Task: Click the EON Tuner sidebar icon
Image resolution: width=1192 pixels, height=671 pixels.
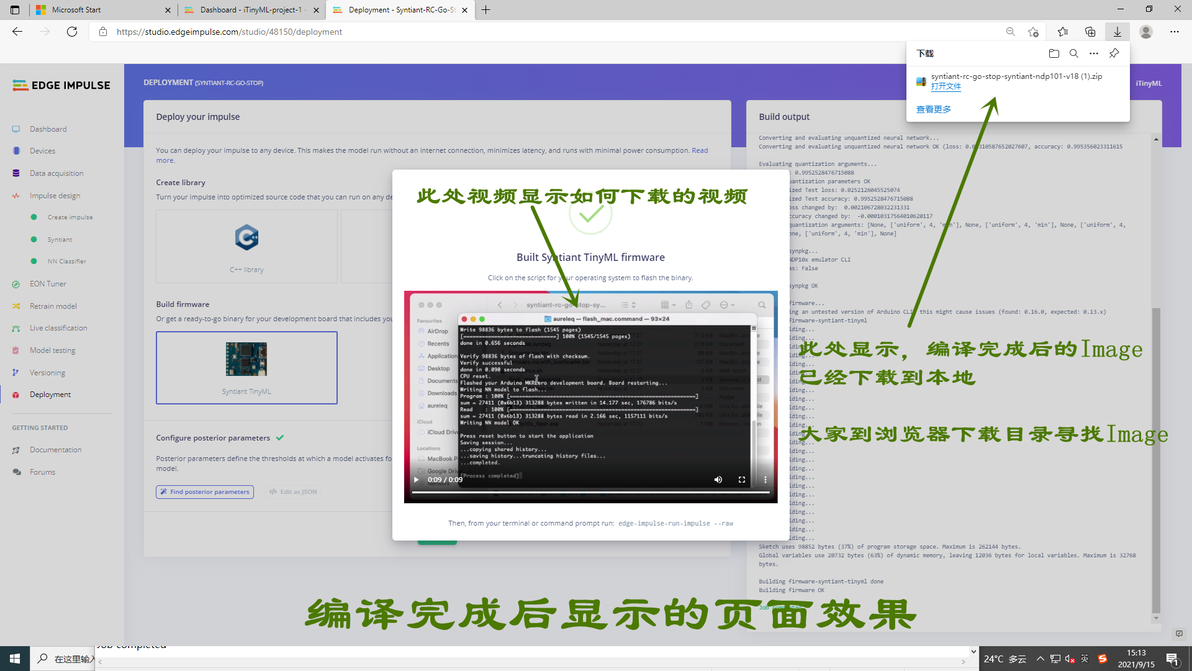Action: coord(16,283)
